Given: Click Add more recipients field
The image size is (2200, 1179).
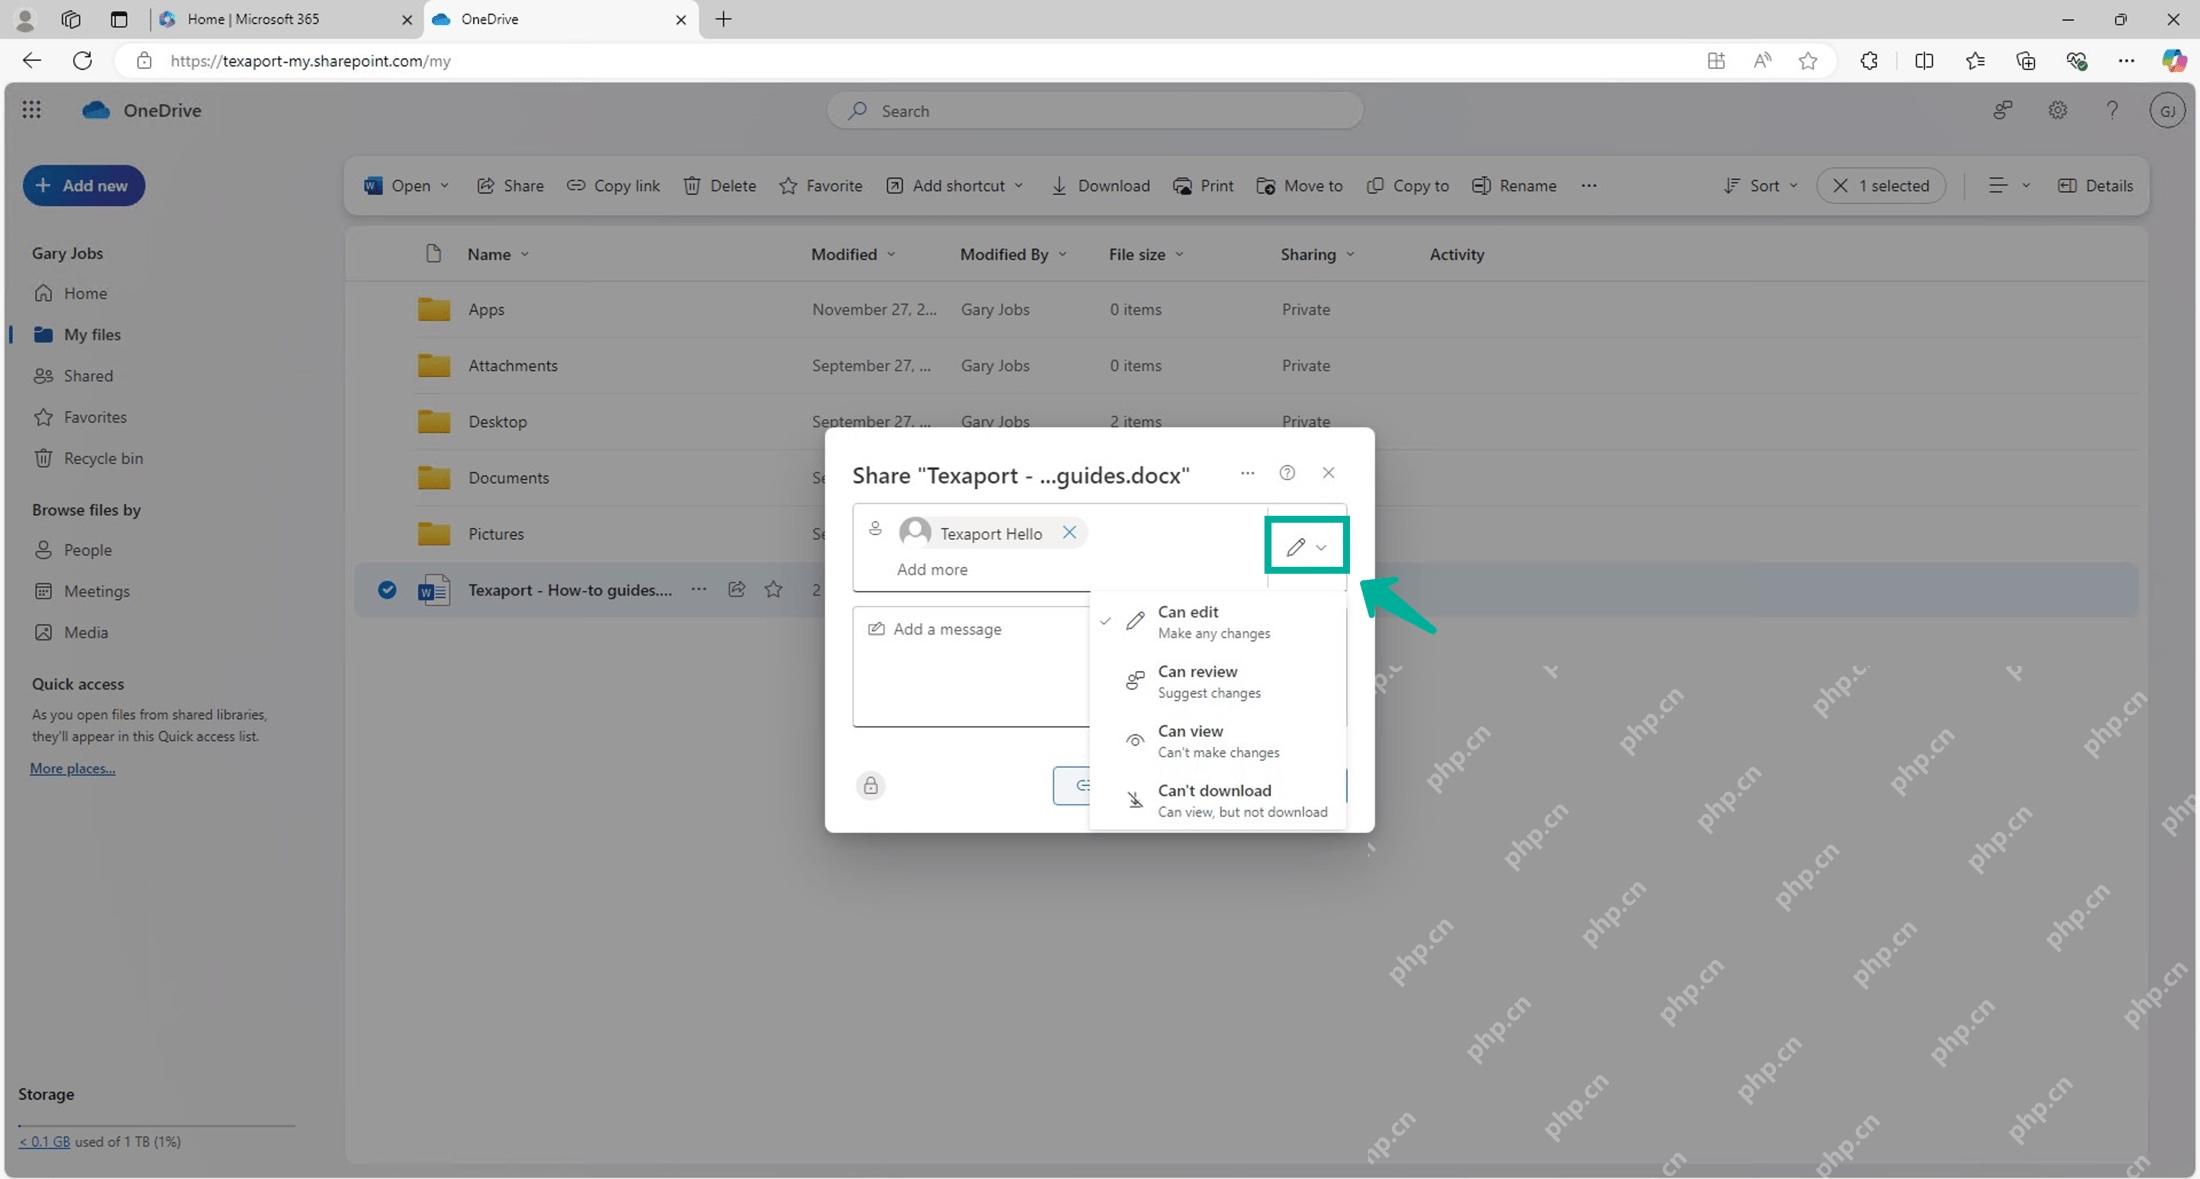Looking at the screenshot, I should [931, 569].
